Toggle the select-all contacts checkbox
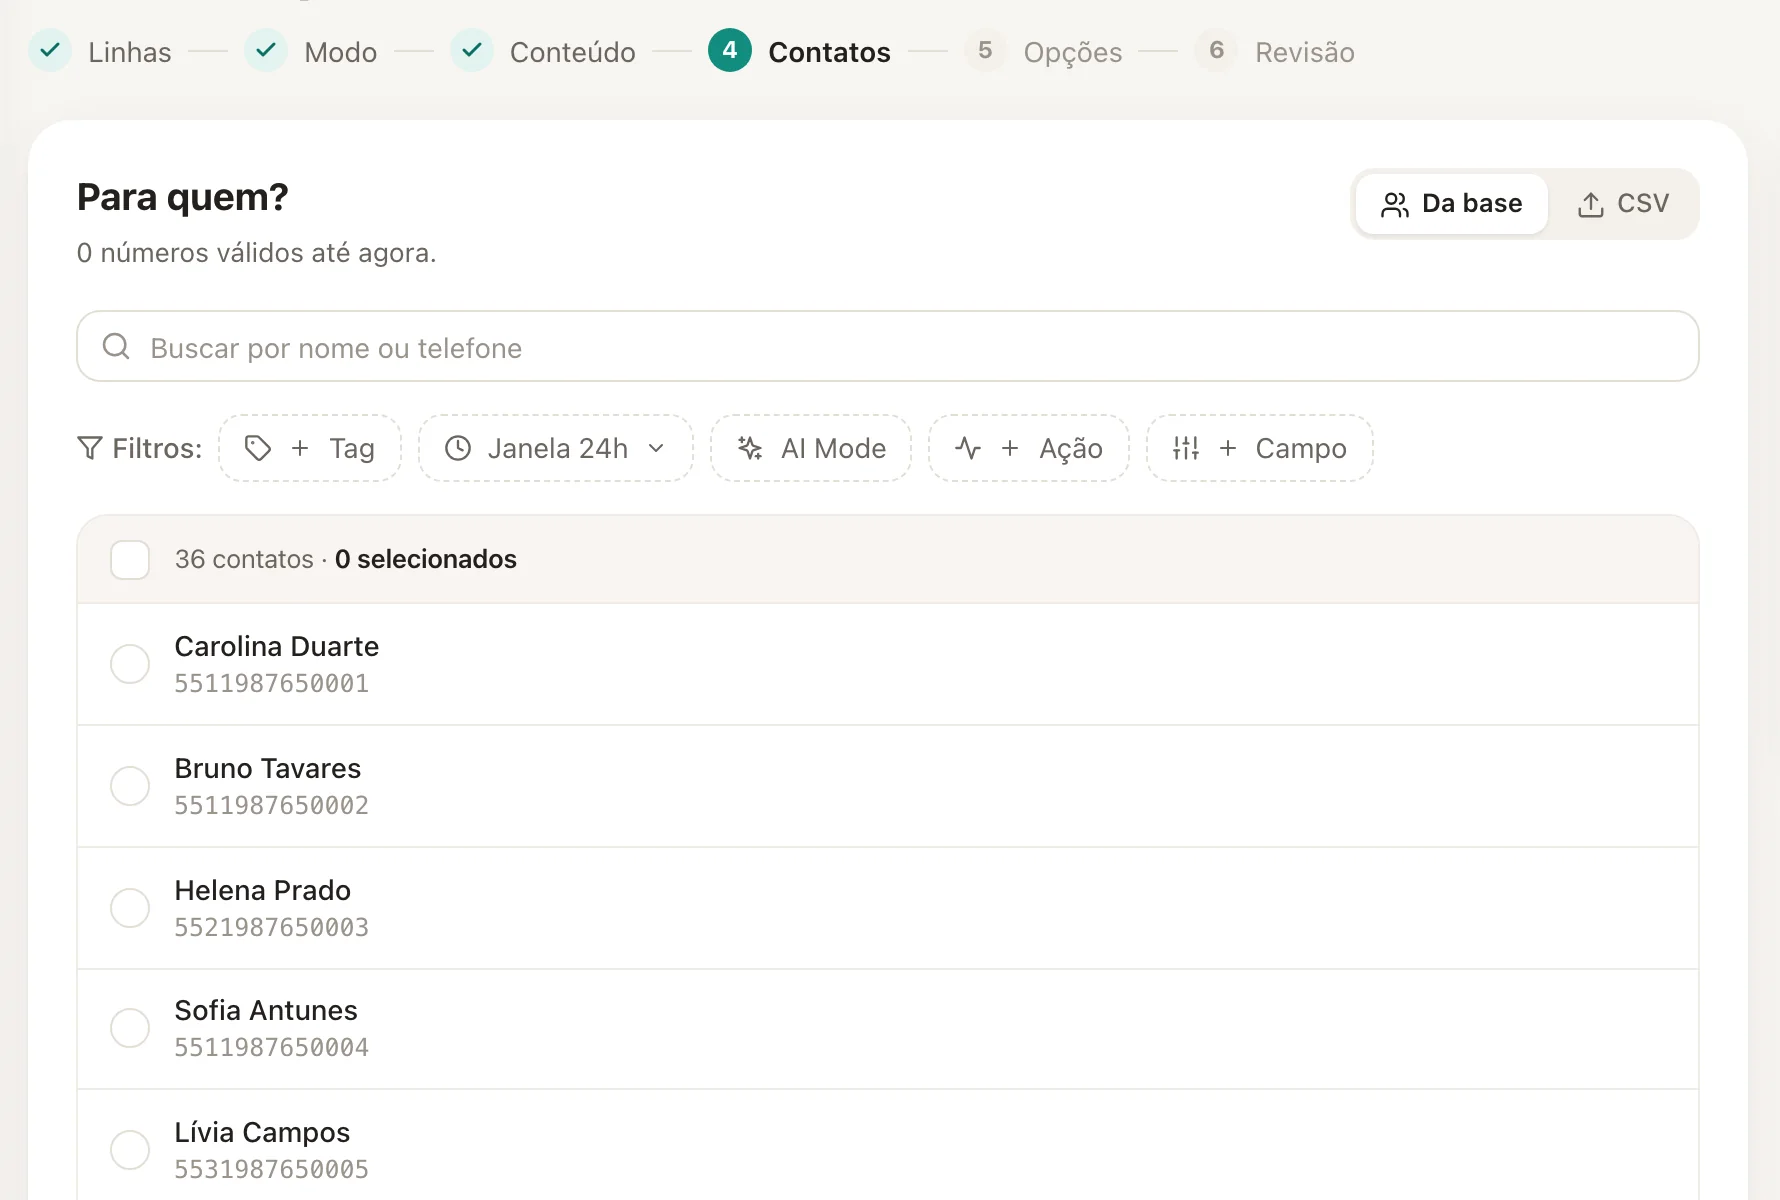The height and width of the screenshot is (1200, 1780). tap(130, 560)
